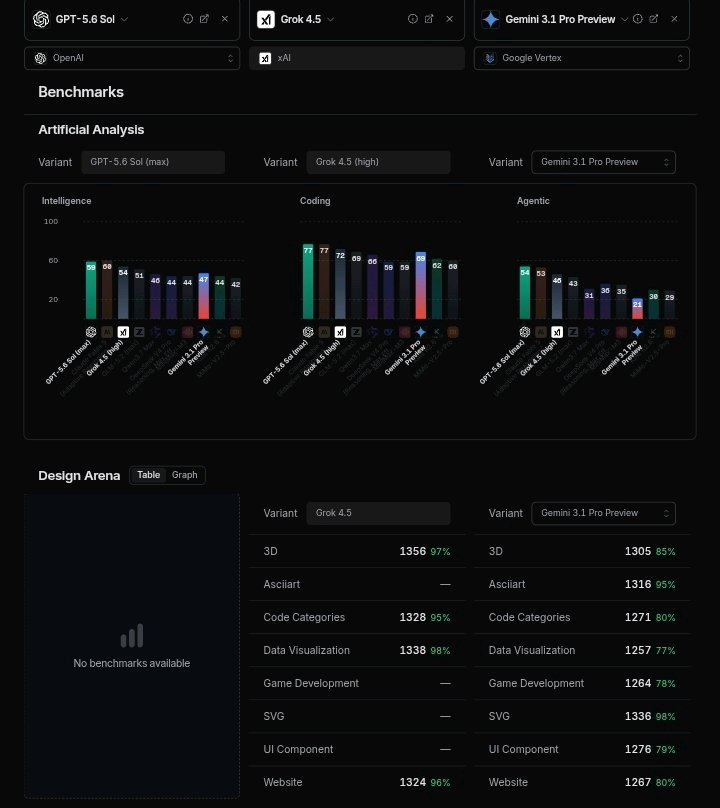Click info icon on Gemini 3.1 Pro Preview card
Viewport: 720px width, 808px height.
638,19
